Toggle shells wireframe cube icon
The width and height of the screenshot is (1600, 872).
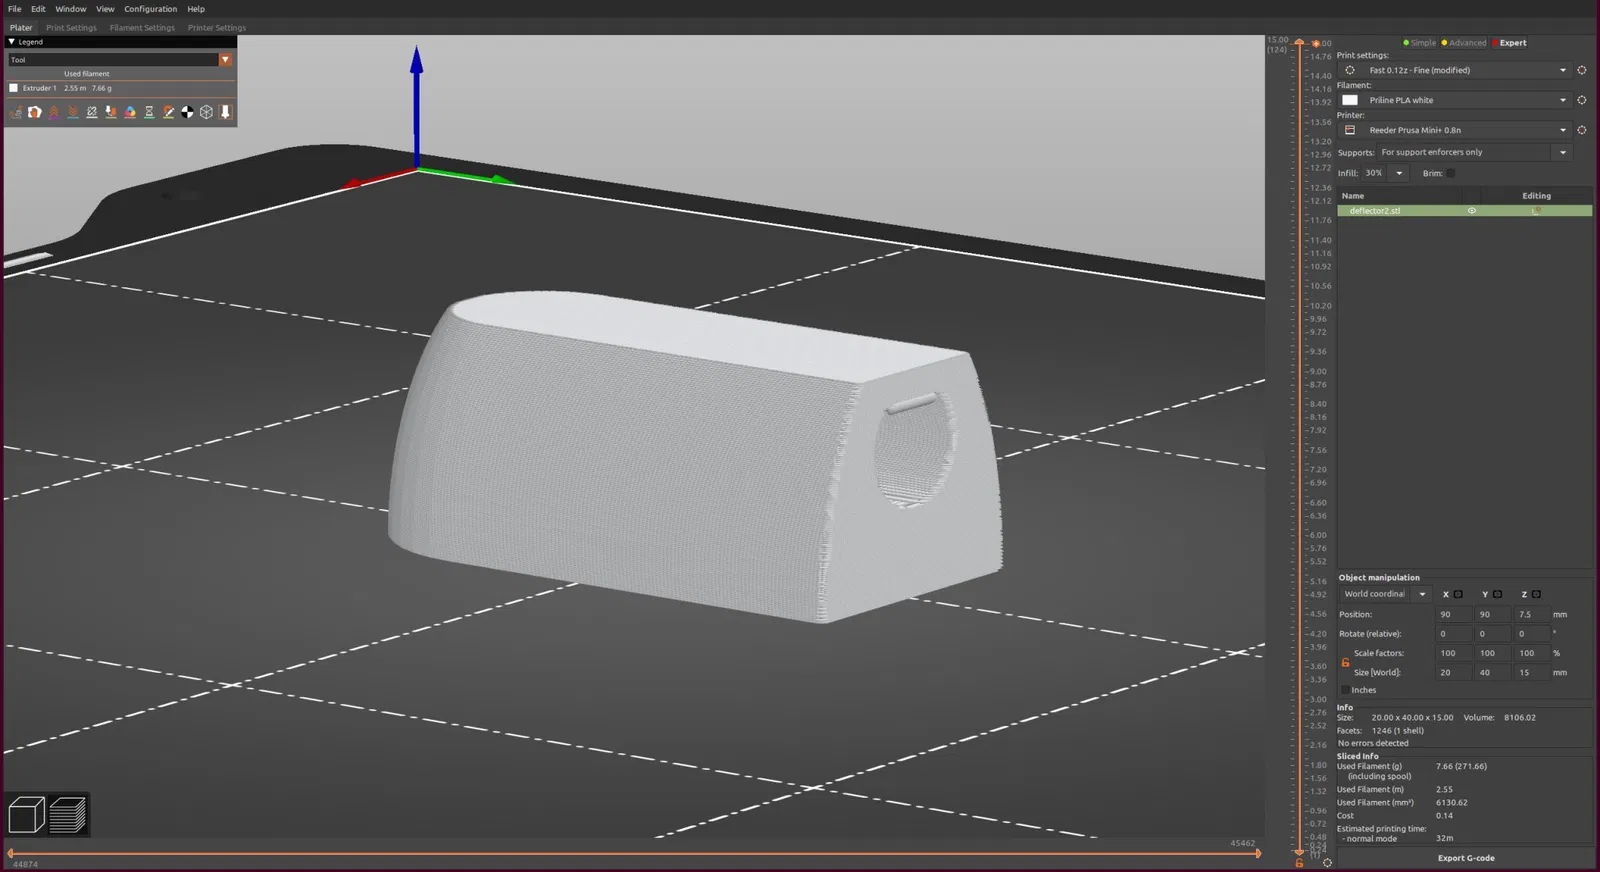point(206,112)
